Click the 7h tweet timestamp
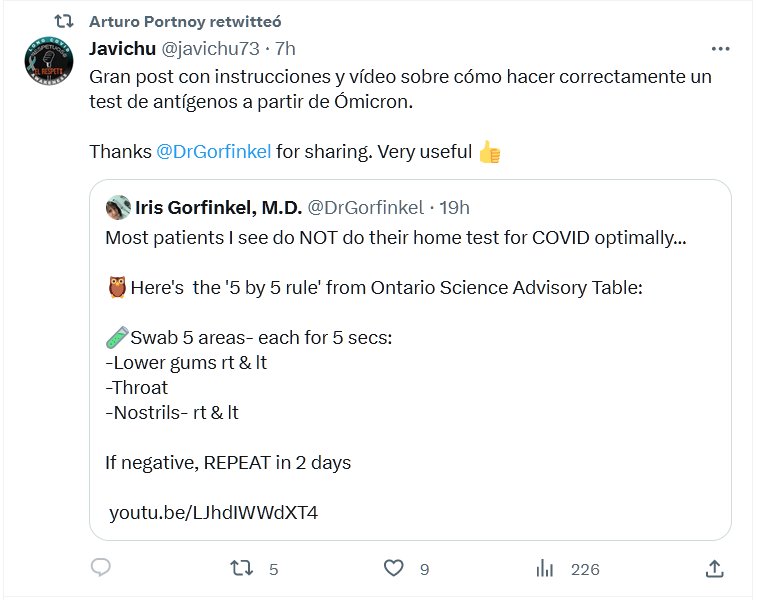Viewport: 758px width, 600px height. [285, 48]
